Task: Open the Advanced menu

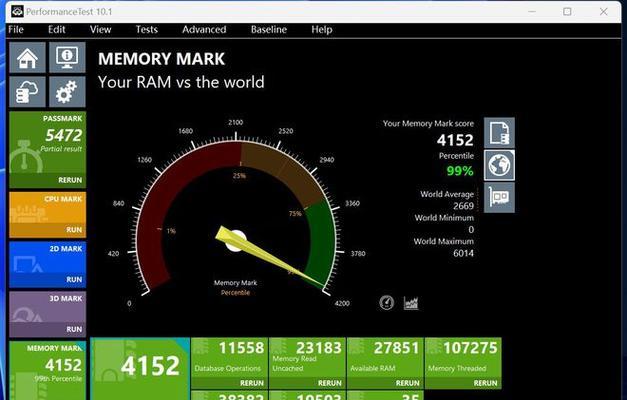Action: coord(204,30)
